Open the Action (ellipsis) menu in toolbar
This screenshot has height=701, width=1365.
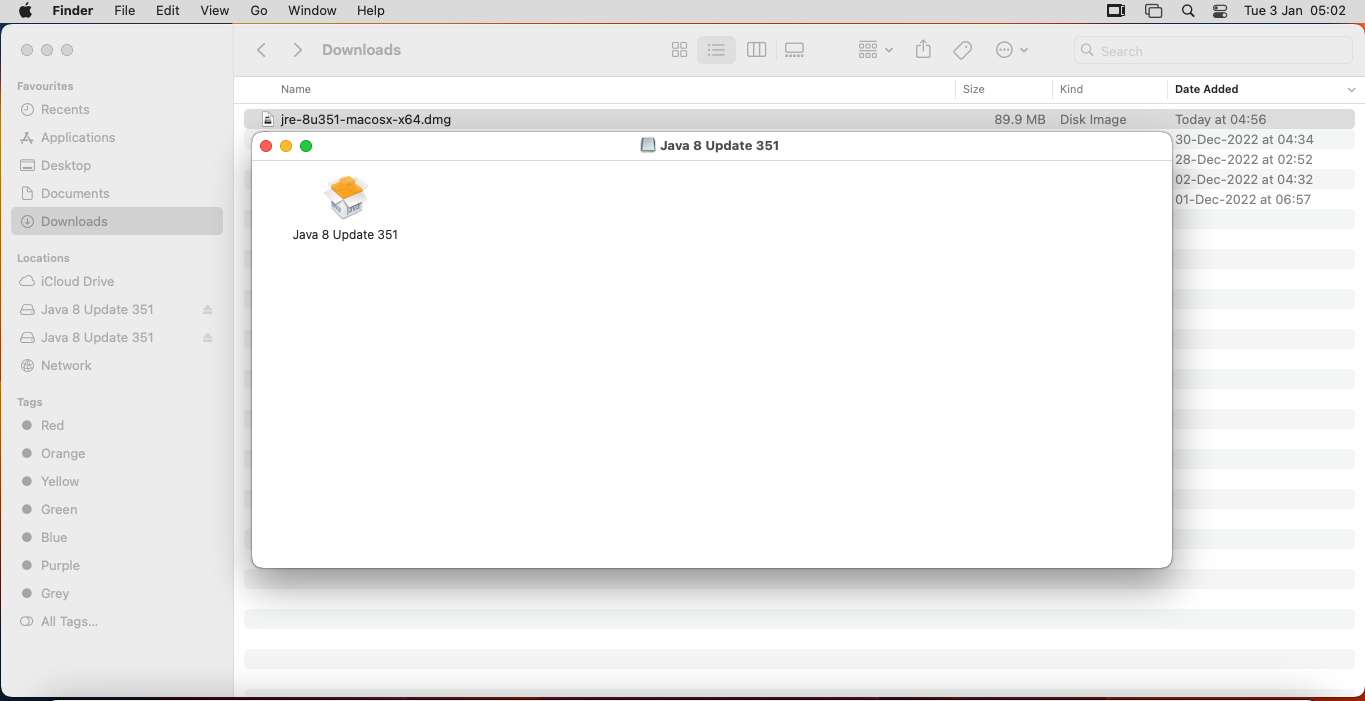[x=1012, y=50]
